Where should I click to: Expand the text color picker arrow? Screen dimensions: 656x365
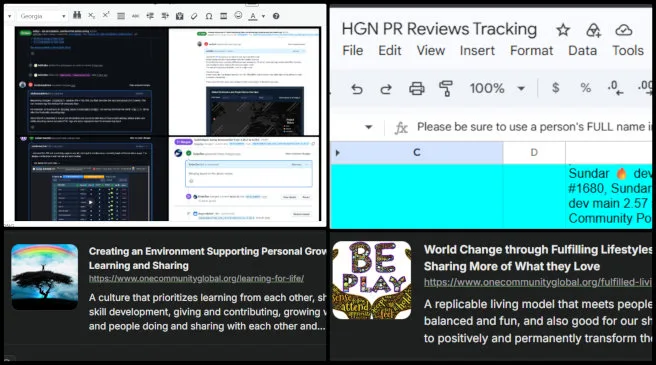[263, 16]
